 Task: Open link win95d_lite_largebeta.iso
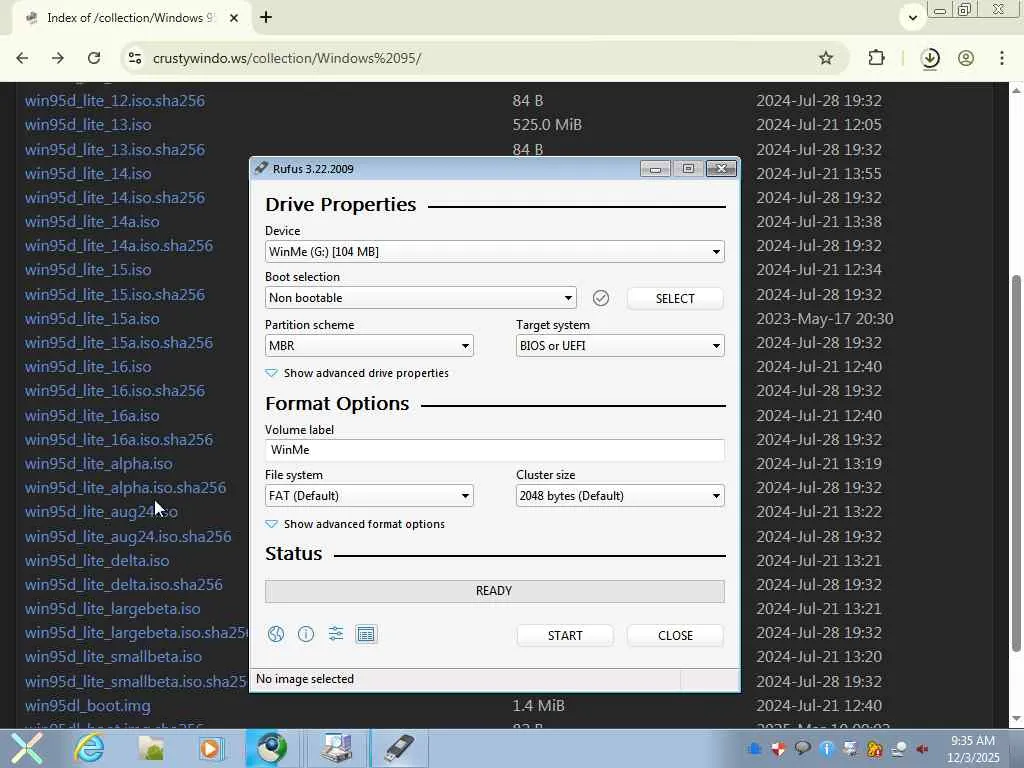tap(113, 609)
